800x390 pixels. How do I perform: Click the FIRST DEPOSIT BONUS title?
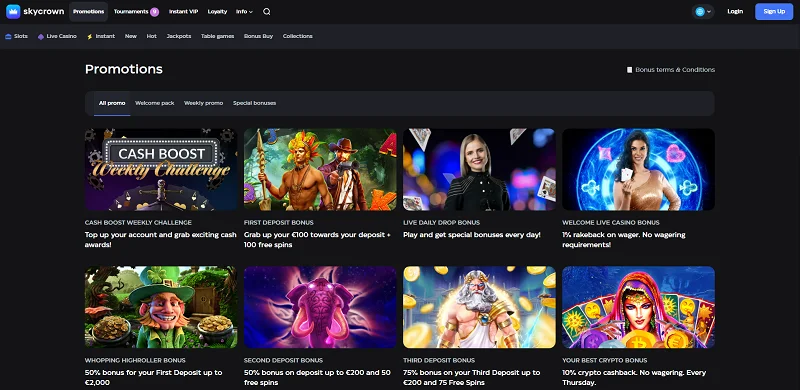pyautogui.click(x=279, y=223)
